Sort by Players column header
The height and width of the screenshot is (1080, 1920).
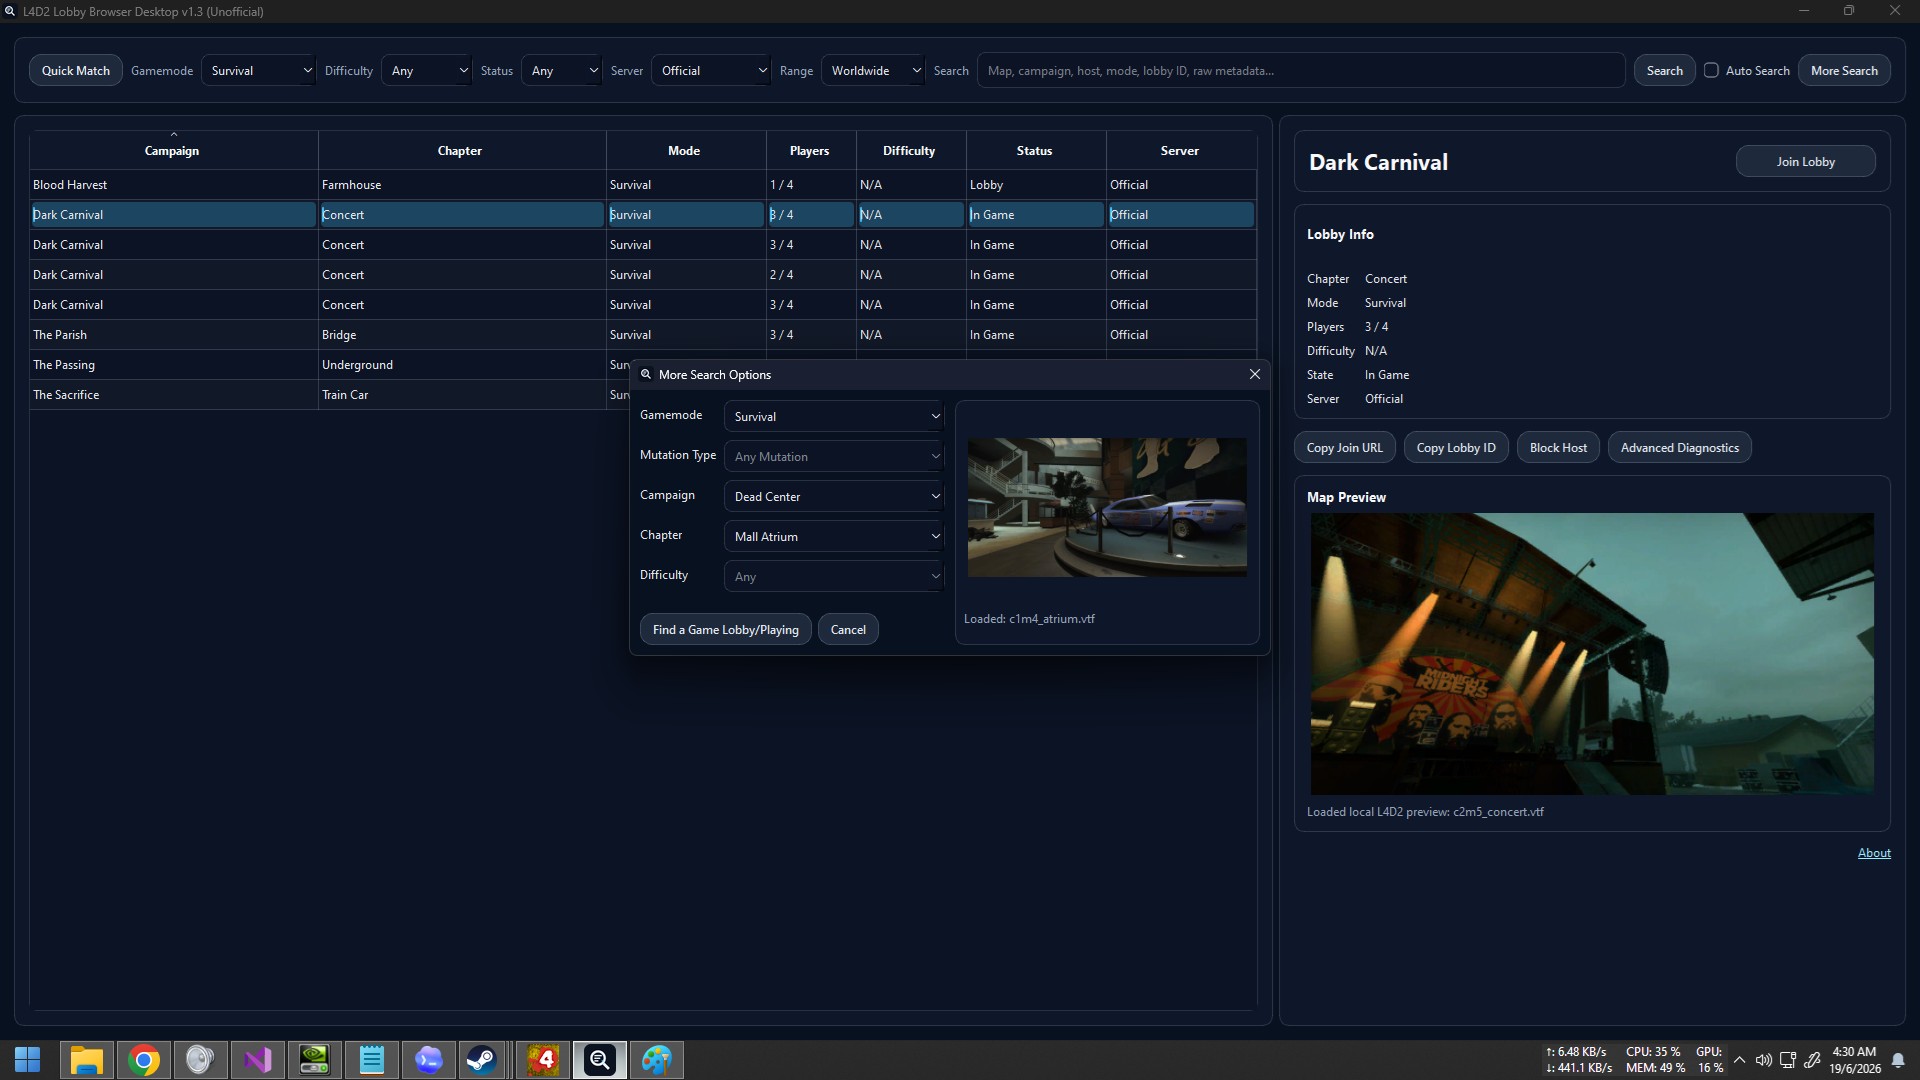point(810,150)
